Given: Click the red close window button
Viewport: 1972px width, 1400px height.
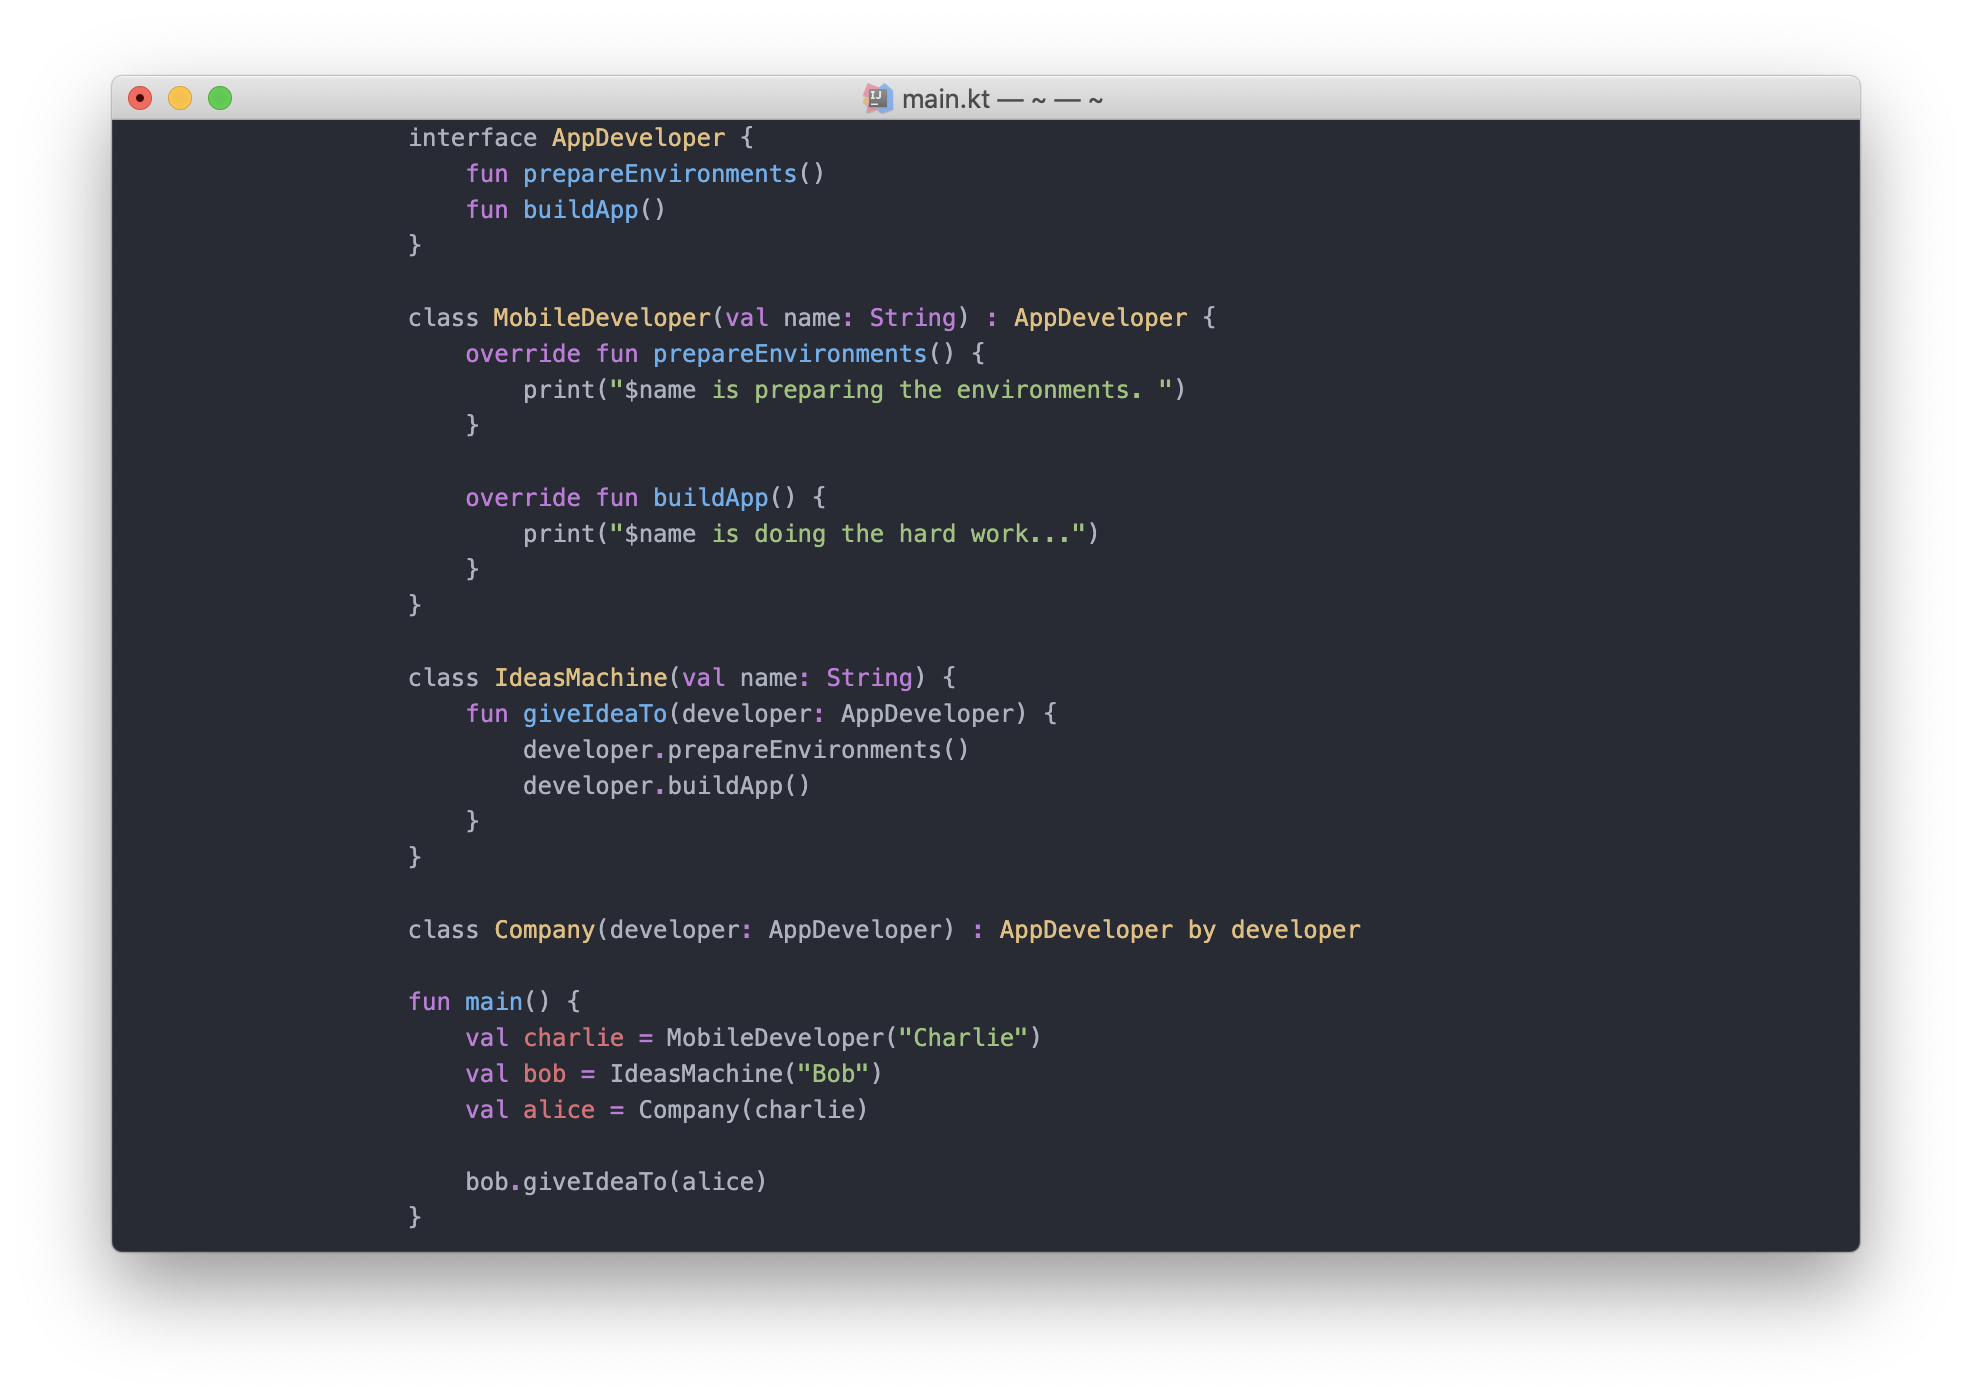Looking at the screenshot, I should coord(140,98).
